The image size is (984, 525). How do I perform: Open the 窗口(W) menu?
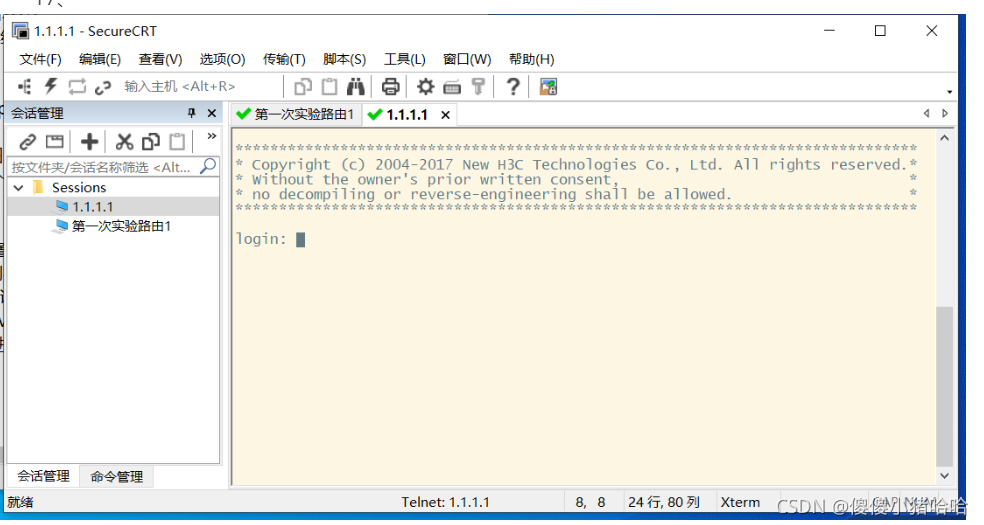(x=467, y=59)
